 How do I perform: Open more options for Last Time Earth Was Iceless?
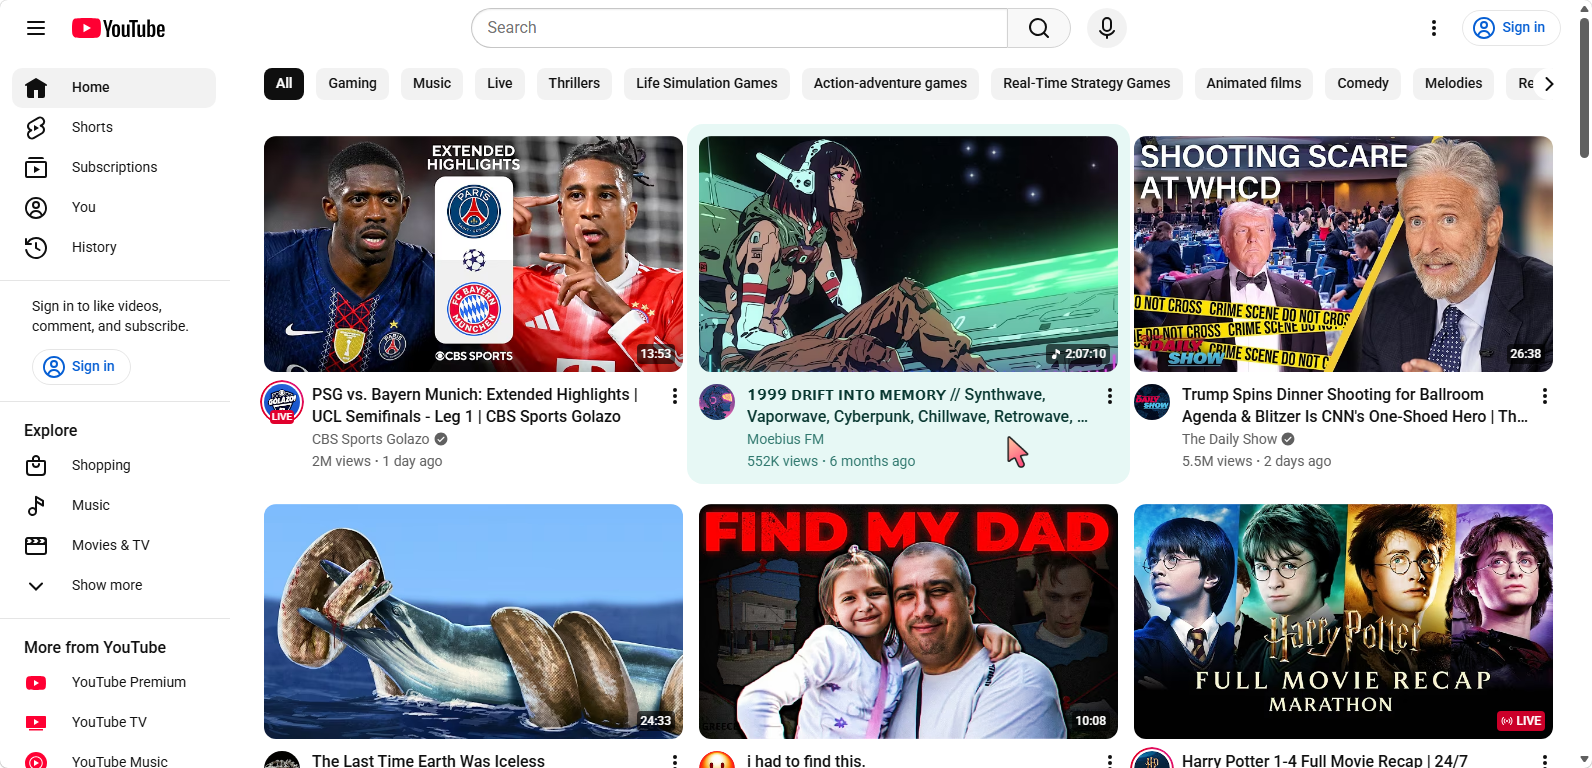click(x=675, y=762)
